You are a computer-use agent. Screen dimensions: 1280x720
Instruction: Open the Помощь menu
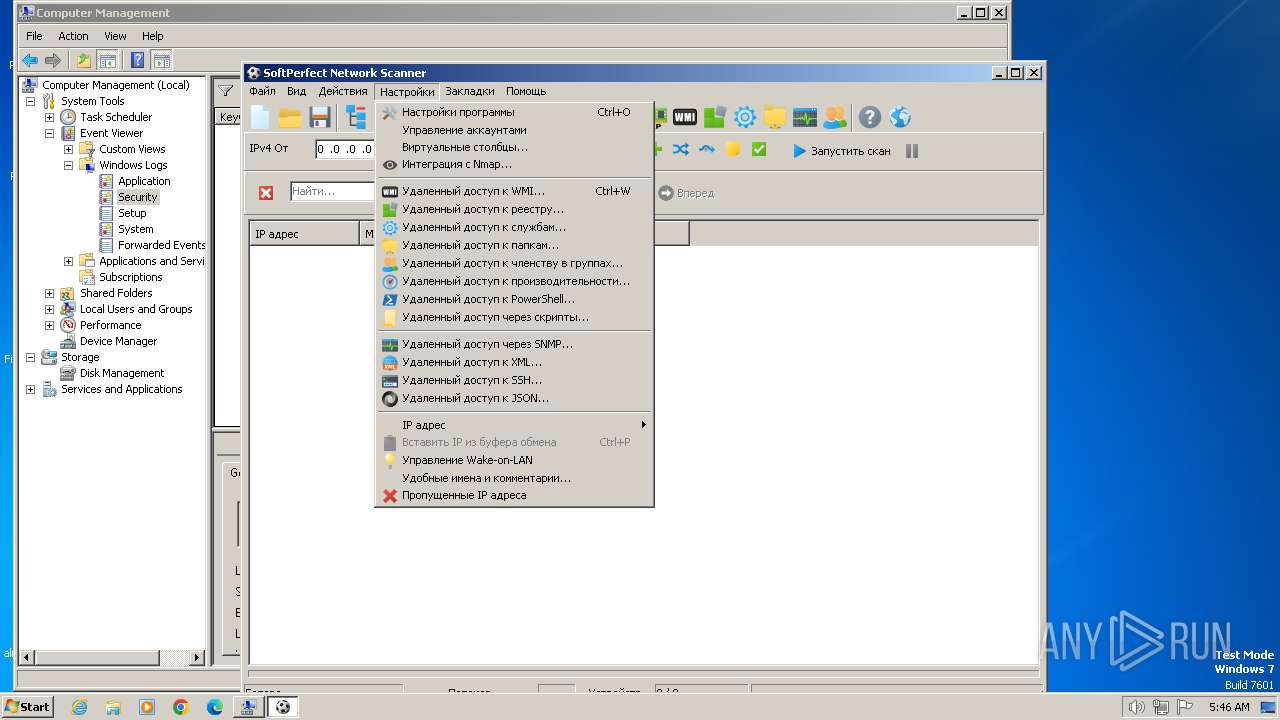click(x=526, y=91)
